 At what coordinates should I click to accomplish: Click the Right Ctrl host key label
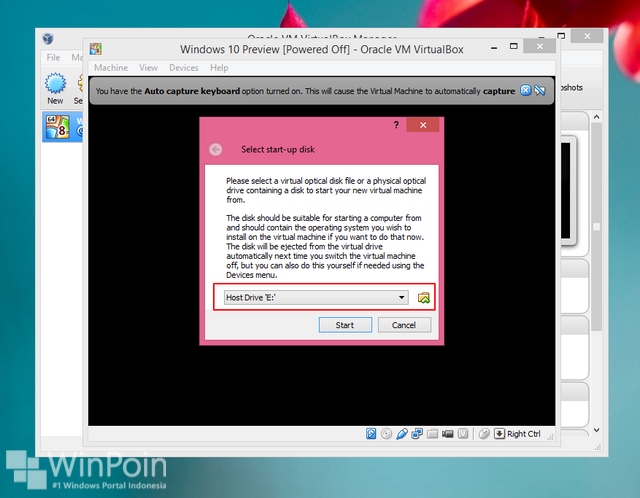(x=524, y=434)
